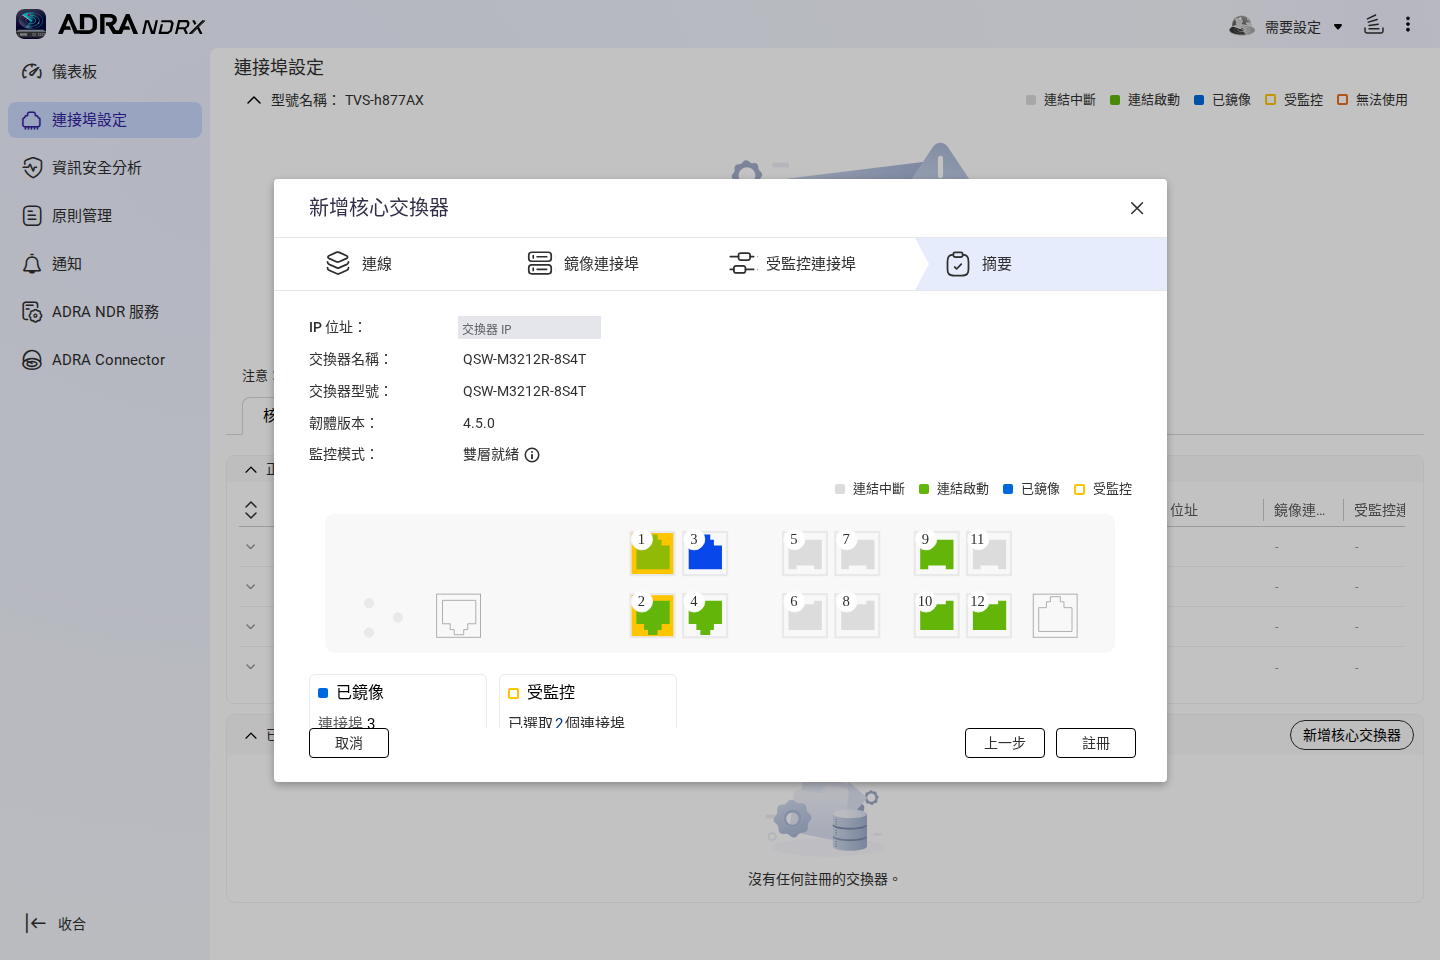Click the 註冊 register button

1096,743
